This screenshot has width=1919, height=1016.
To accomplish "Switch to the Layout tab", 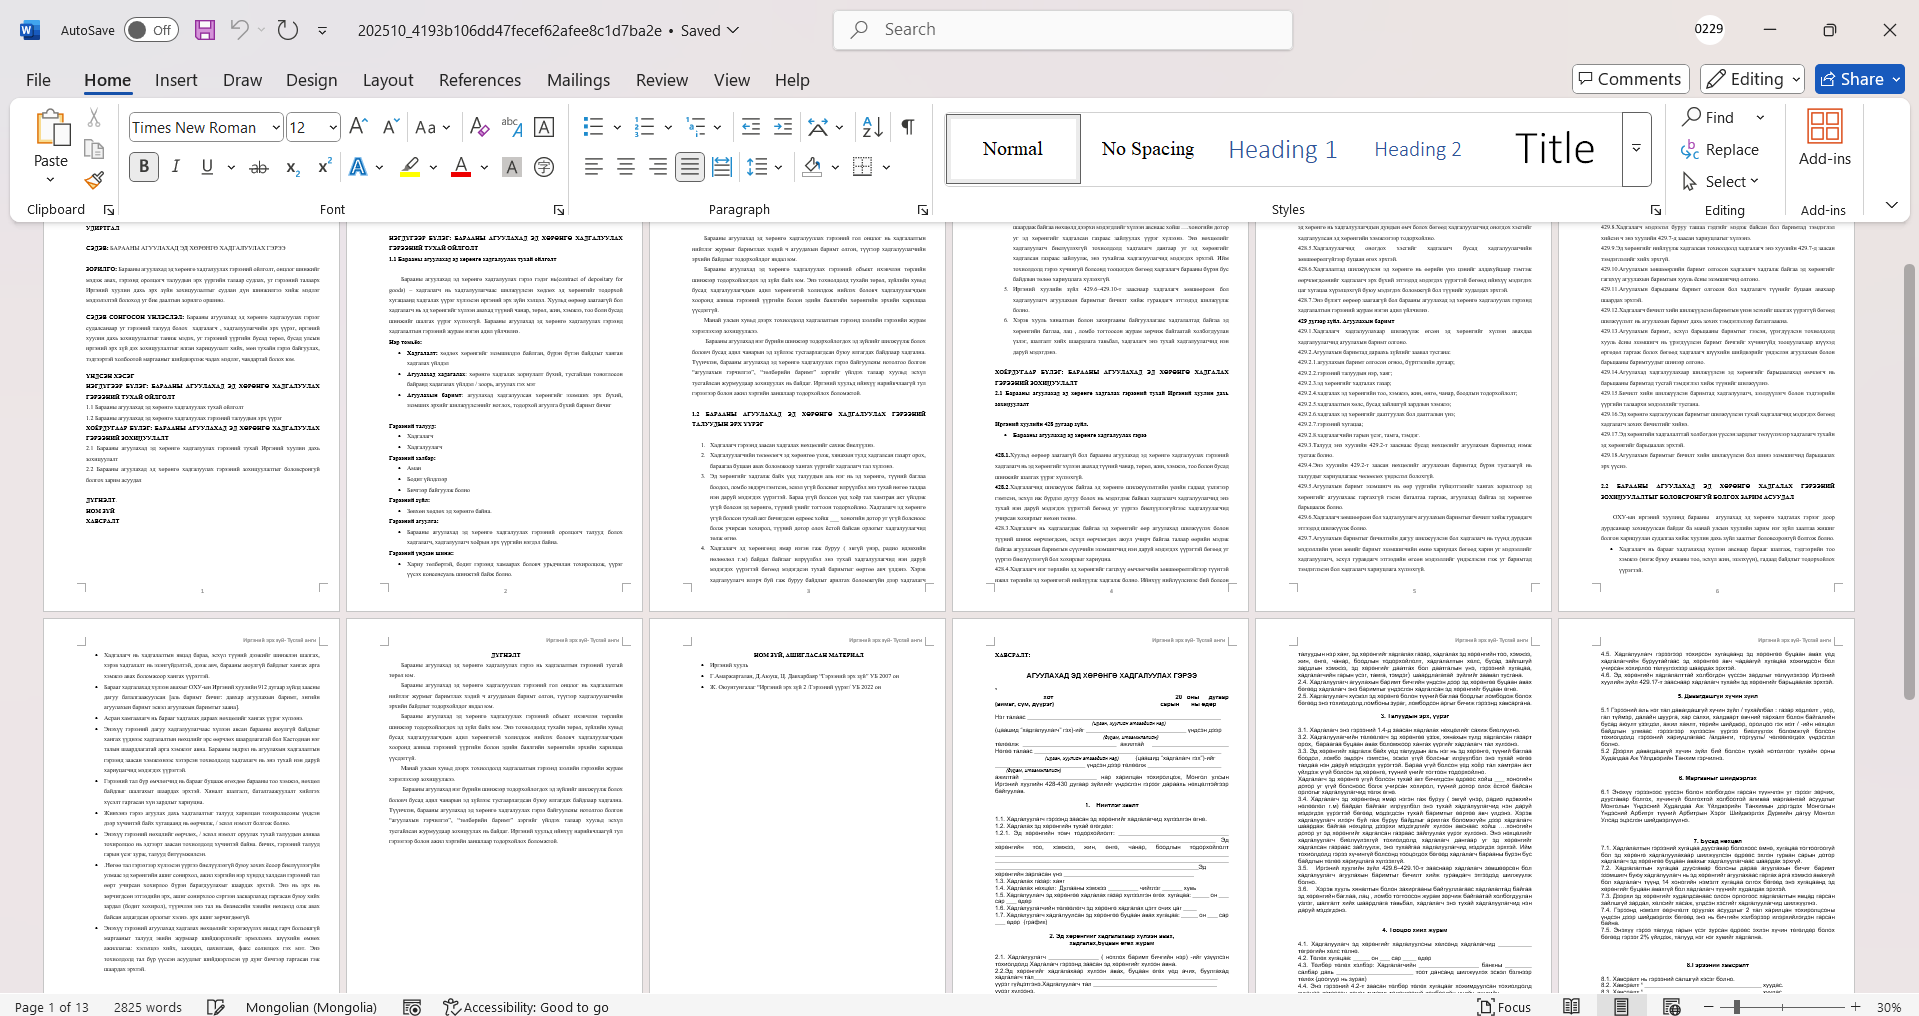I will [387, 80].
